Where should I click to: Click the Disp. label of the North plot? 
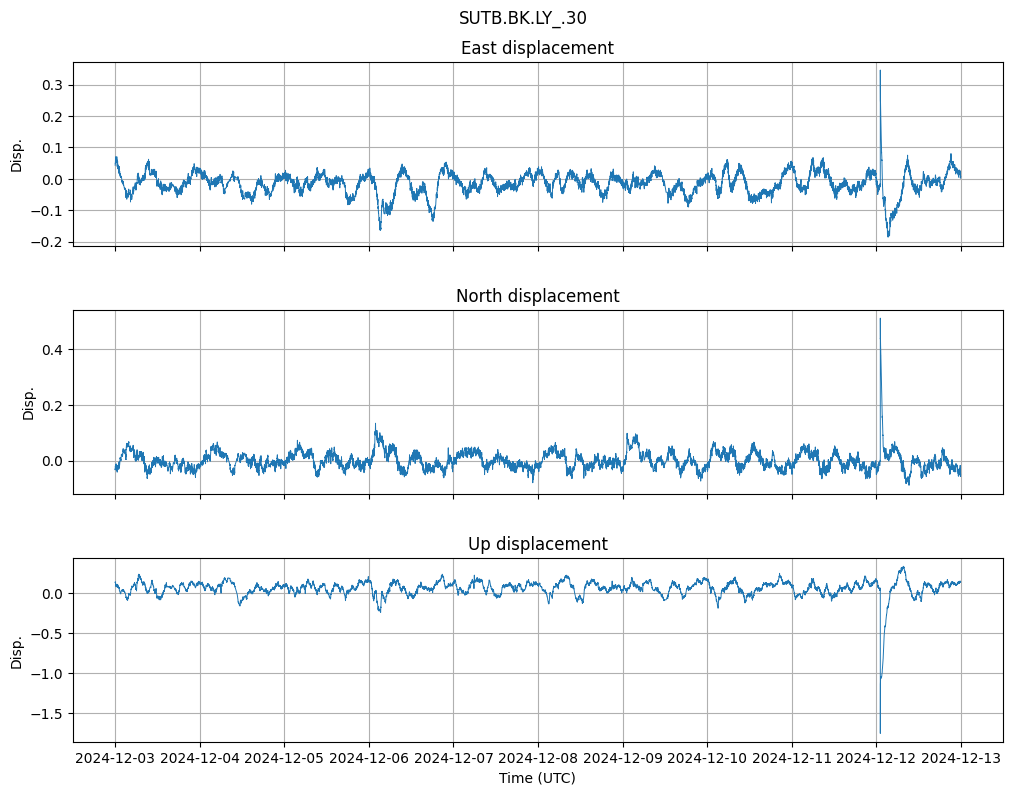pos(29,403)
